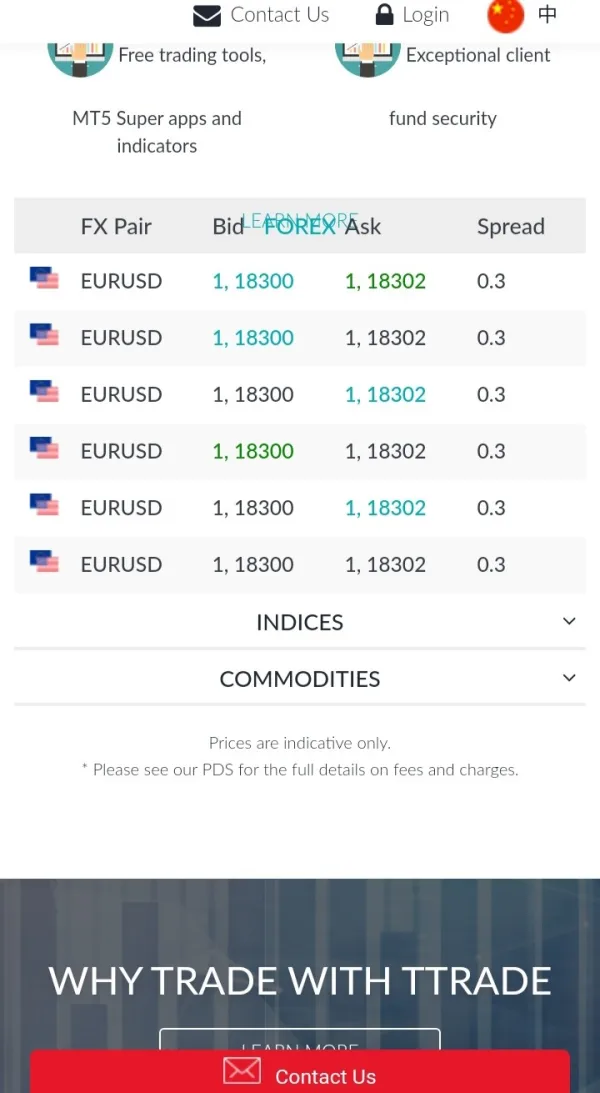600x1093 pixels.
Task: Expand the COMMODITIES section chevron
Action: click(569, 678)
